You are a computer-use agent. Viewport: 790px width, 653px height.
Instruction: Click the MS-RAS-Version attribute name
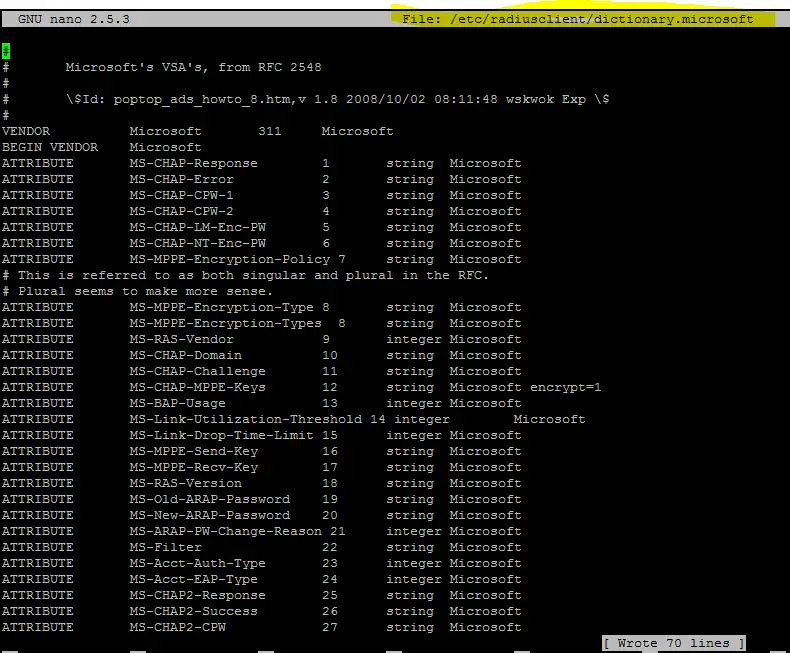pyautogui.click(x=185, y=483)
